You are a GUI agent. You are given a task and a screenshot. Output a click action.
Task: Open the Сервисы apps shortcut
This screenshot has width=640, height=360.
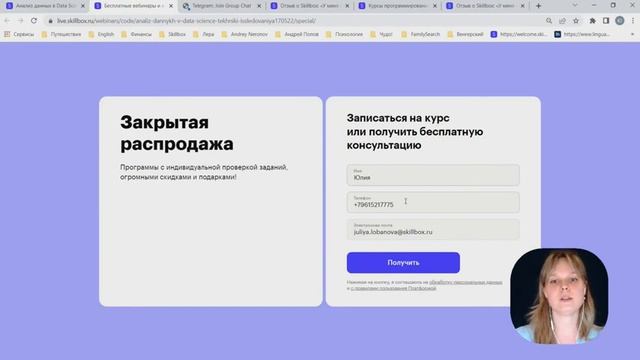(19, 34)
